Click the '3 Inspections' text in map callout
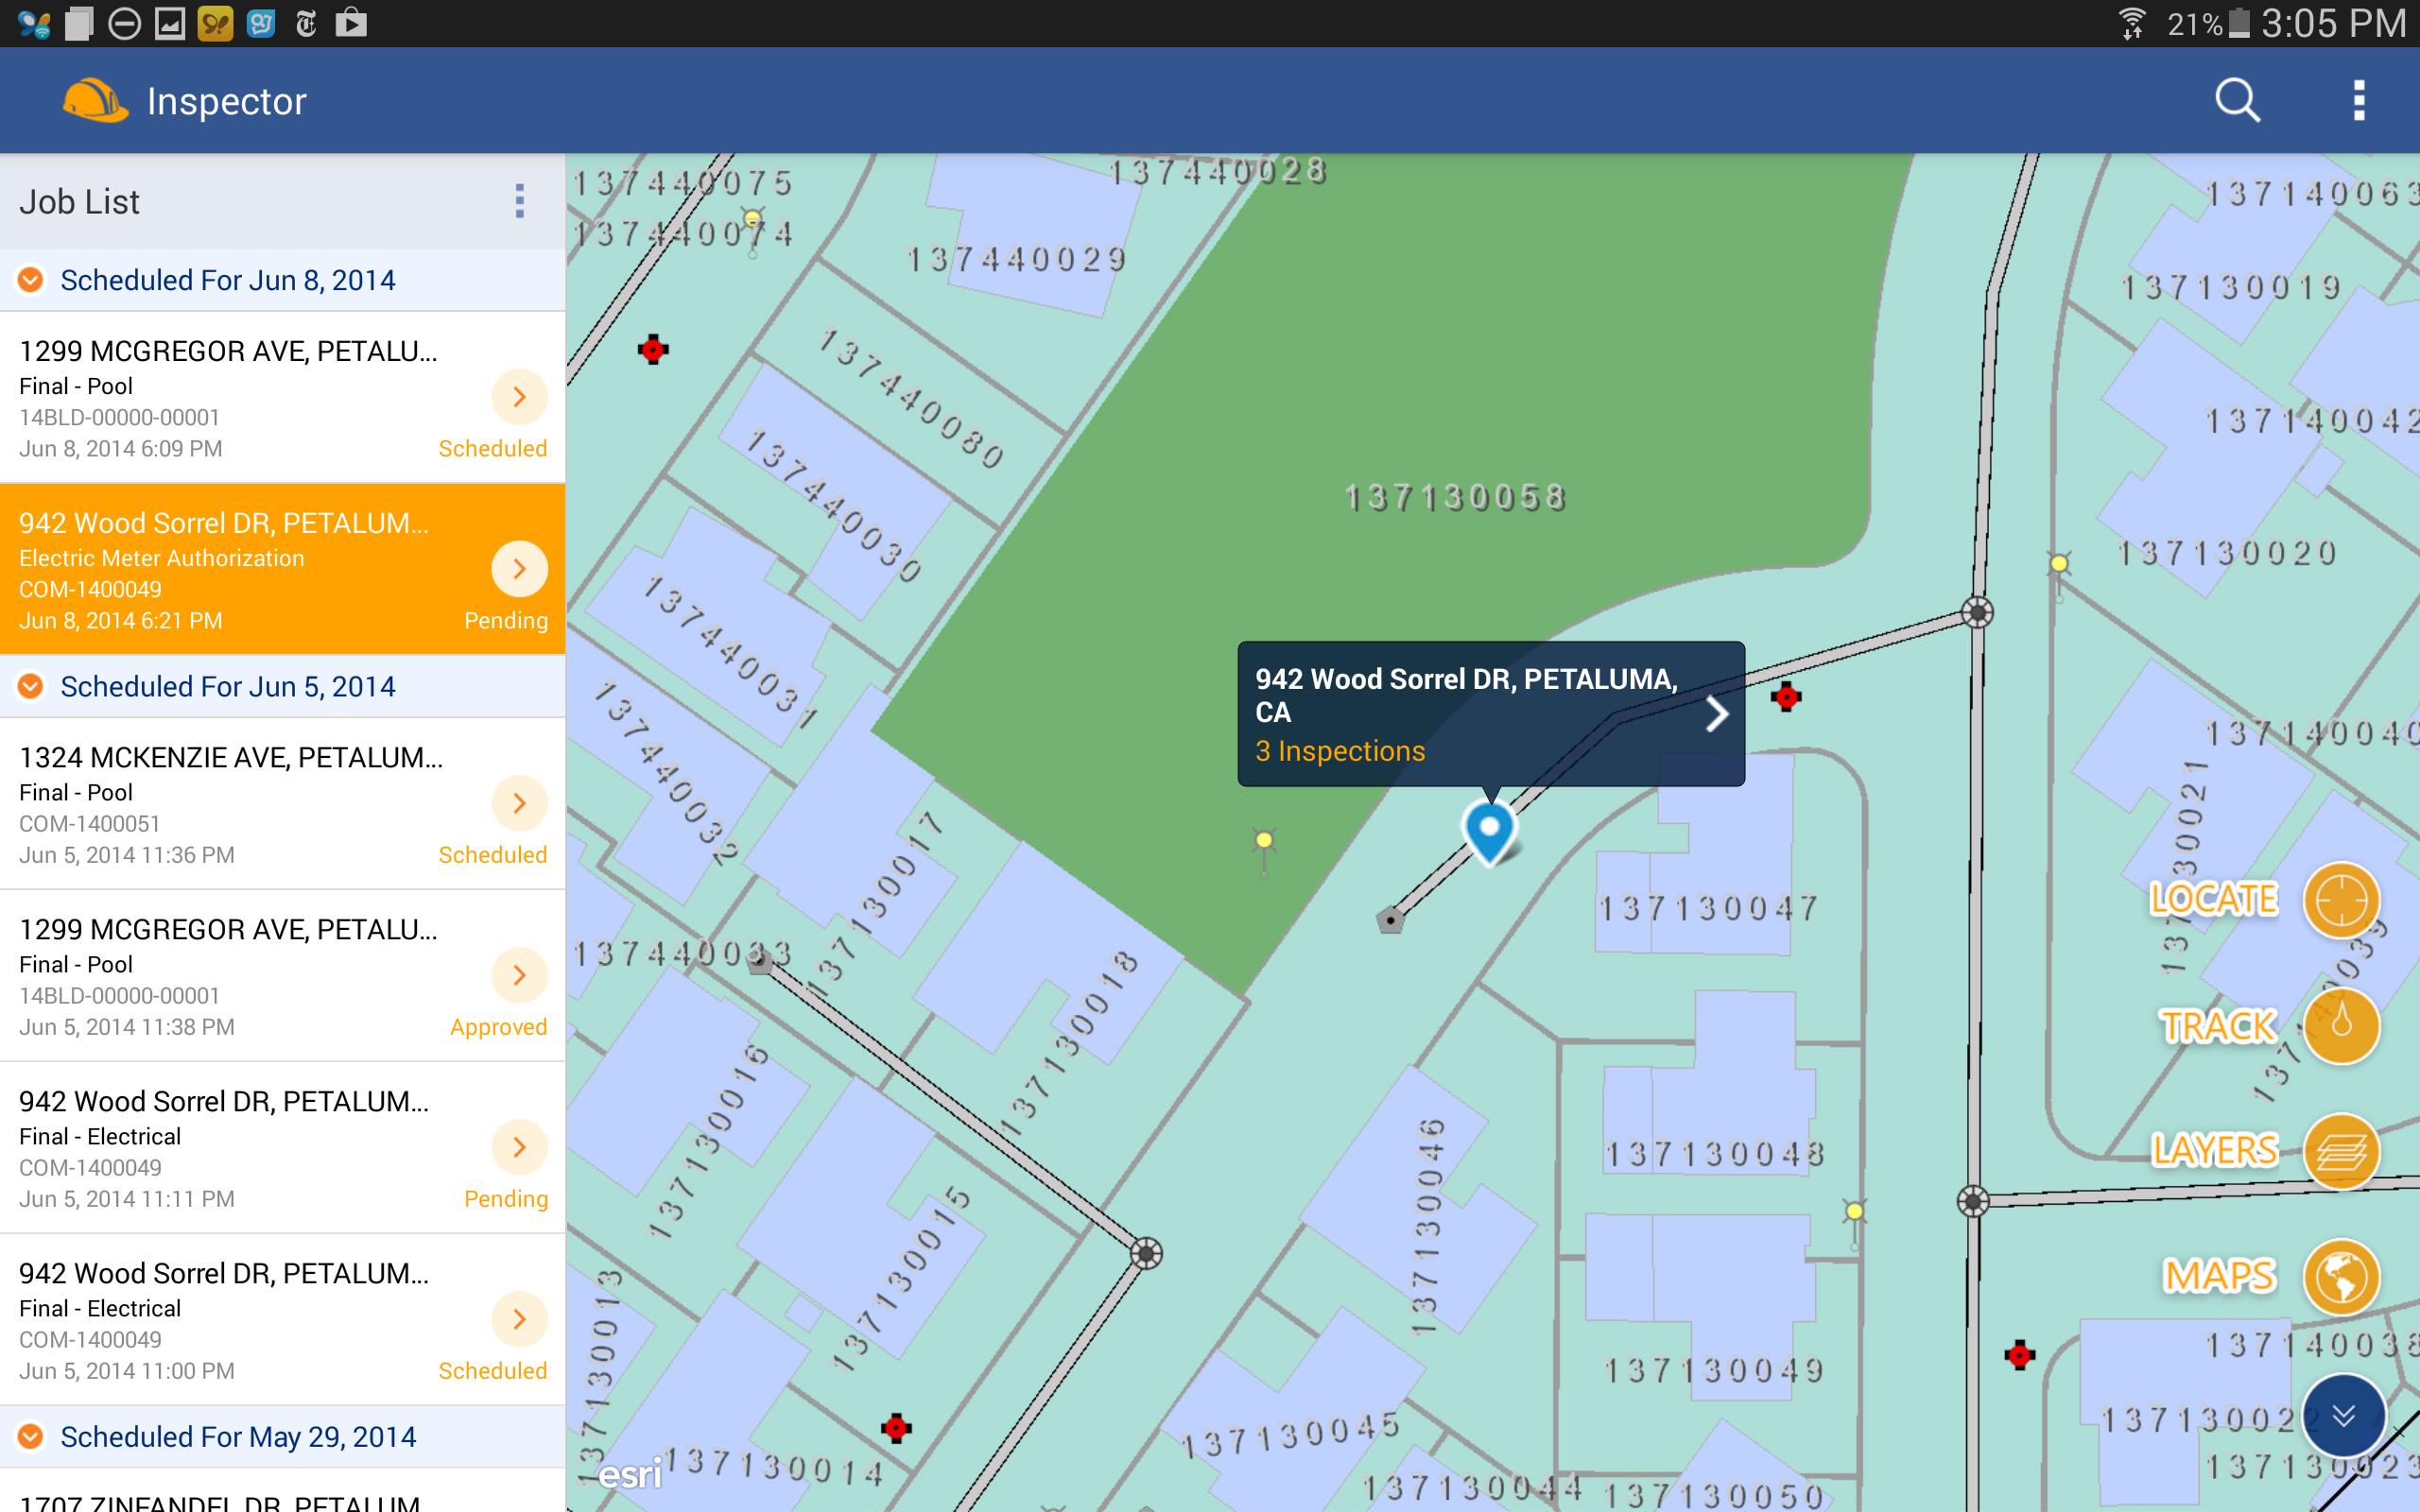The width and height of the screenshot is (2420, 1512). 1339,751
